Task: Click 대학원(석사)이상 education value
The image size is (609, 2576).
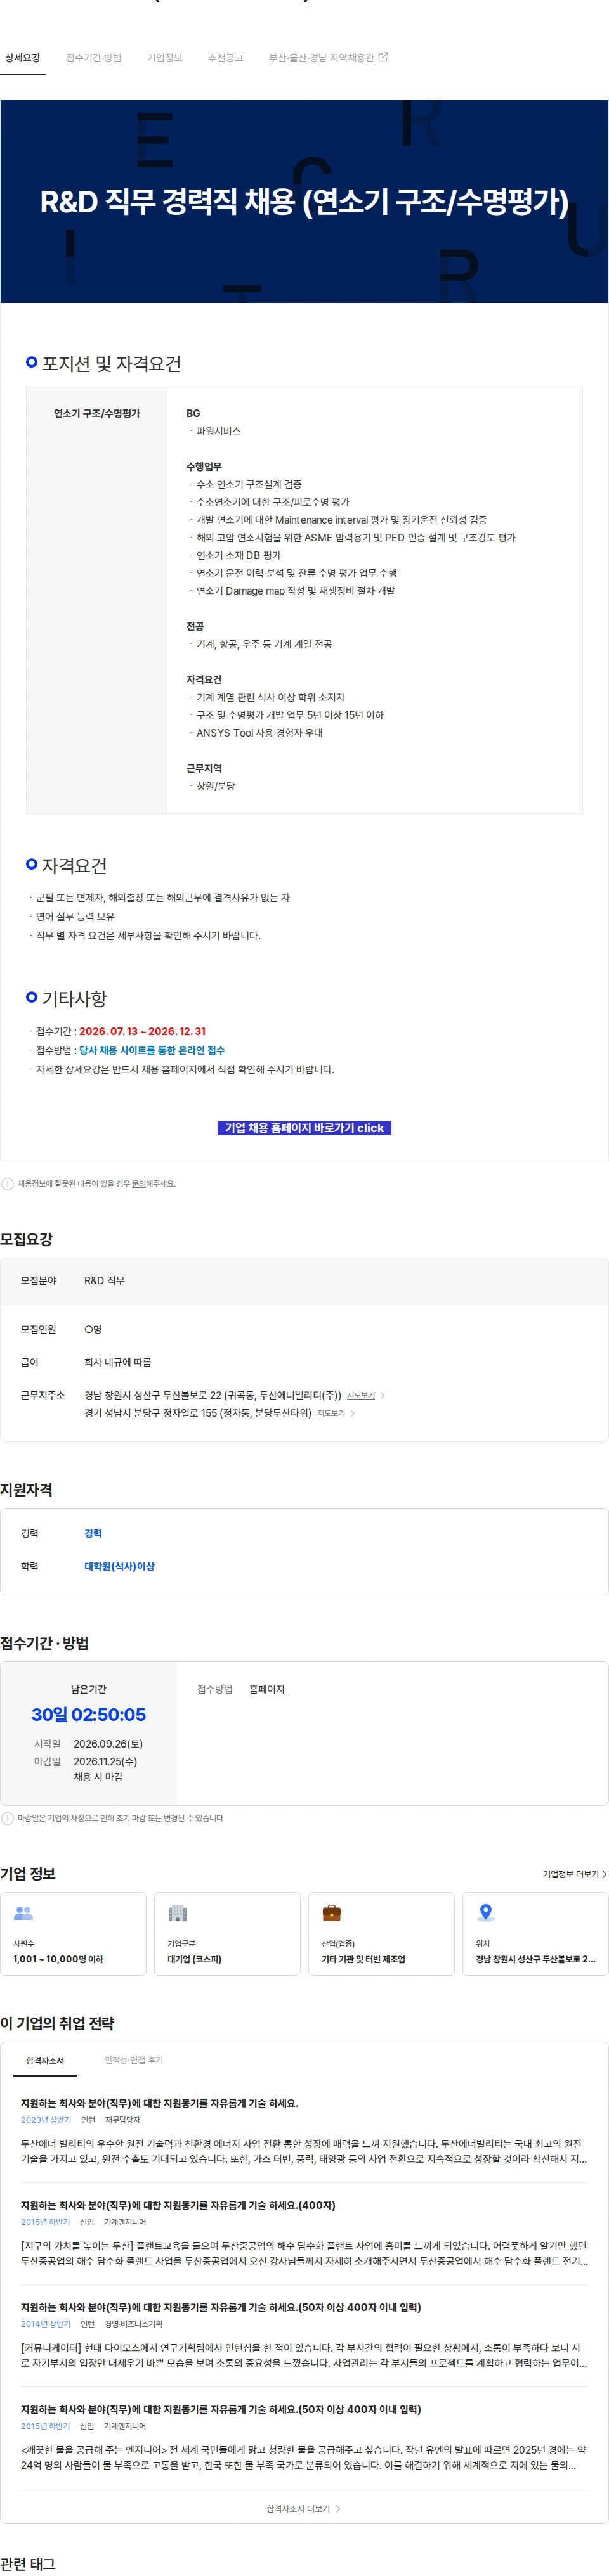Action: coord(119,1567)
